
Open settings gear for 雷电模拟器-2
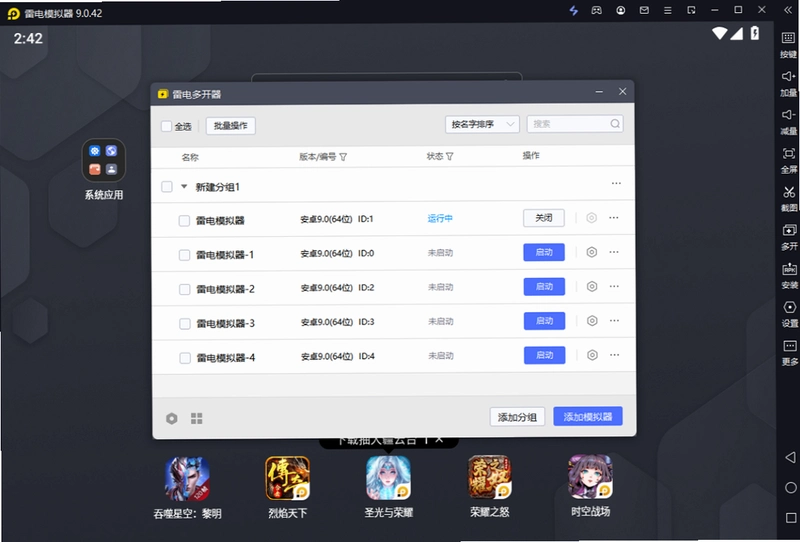pos(592,286)
